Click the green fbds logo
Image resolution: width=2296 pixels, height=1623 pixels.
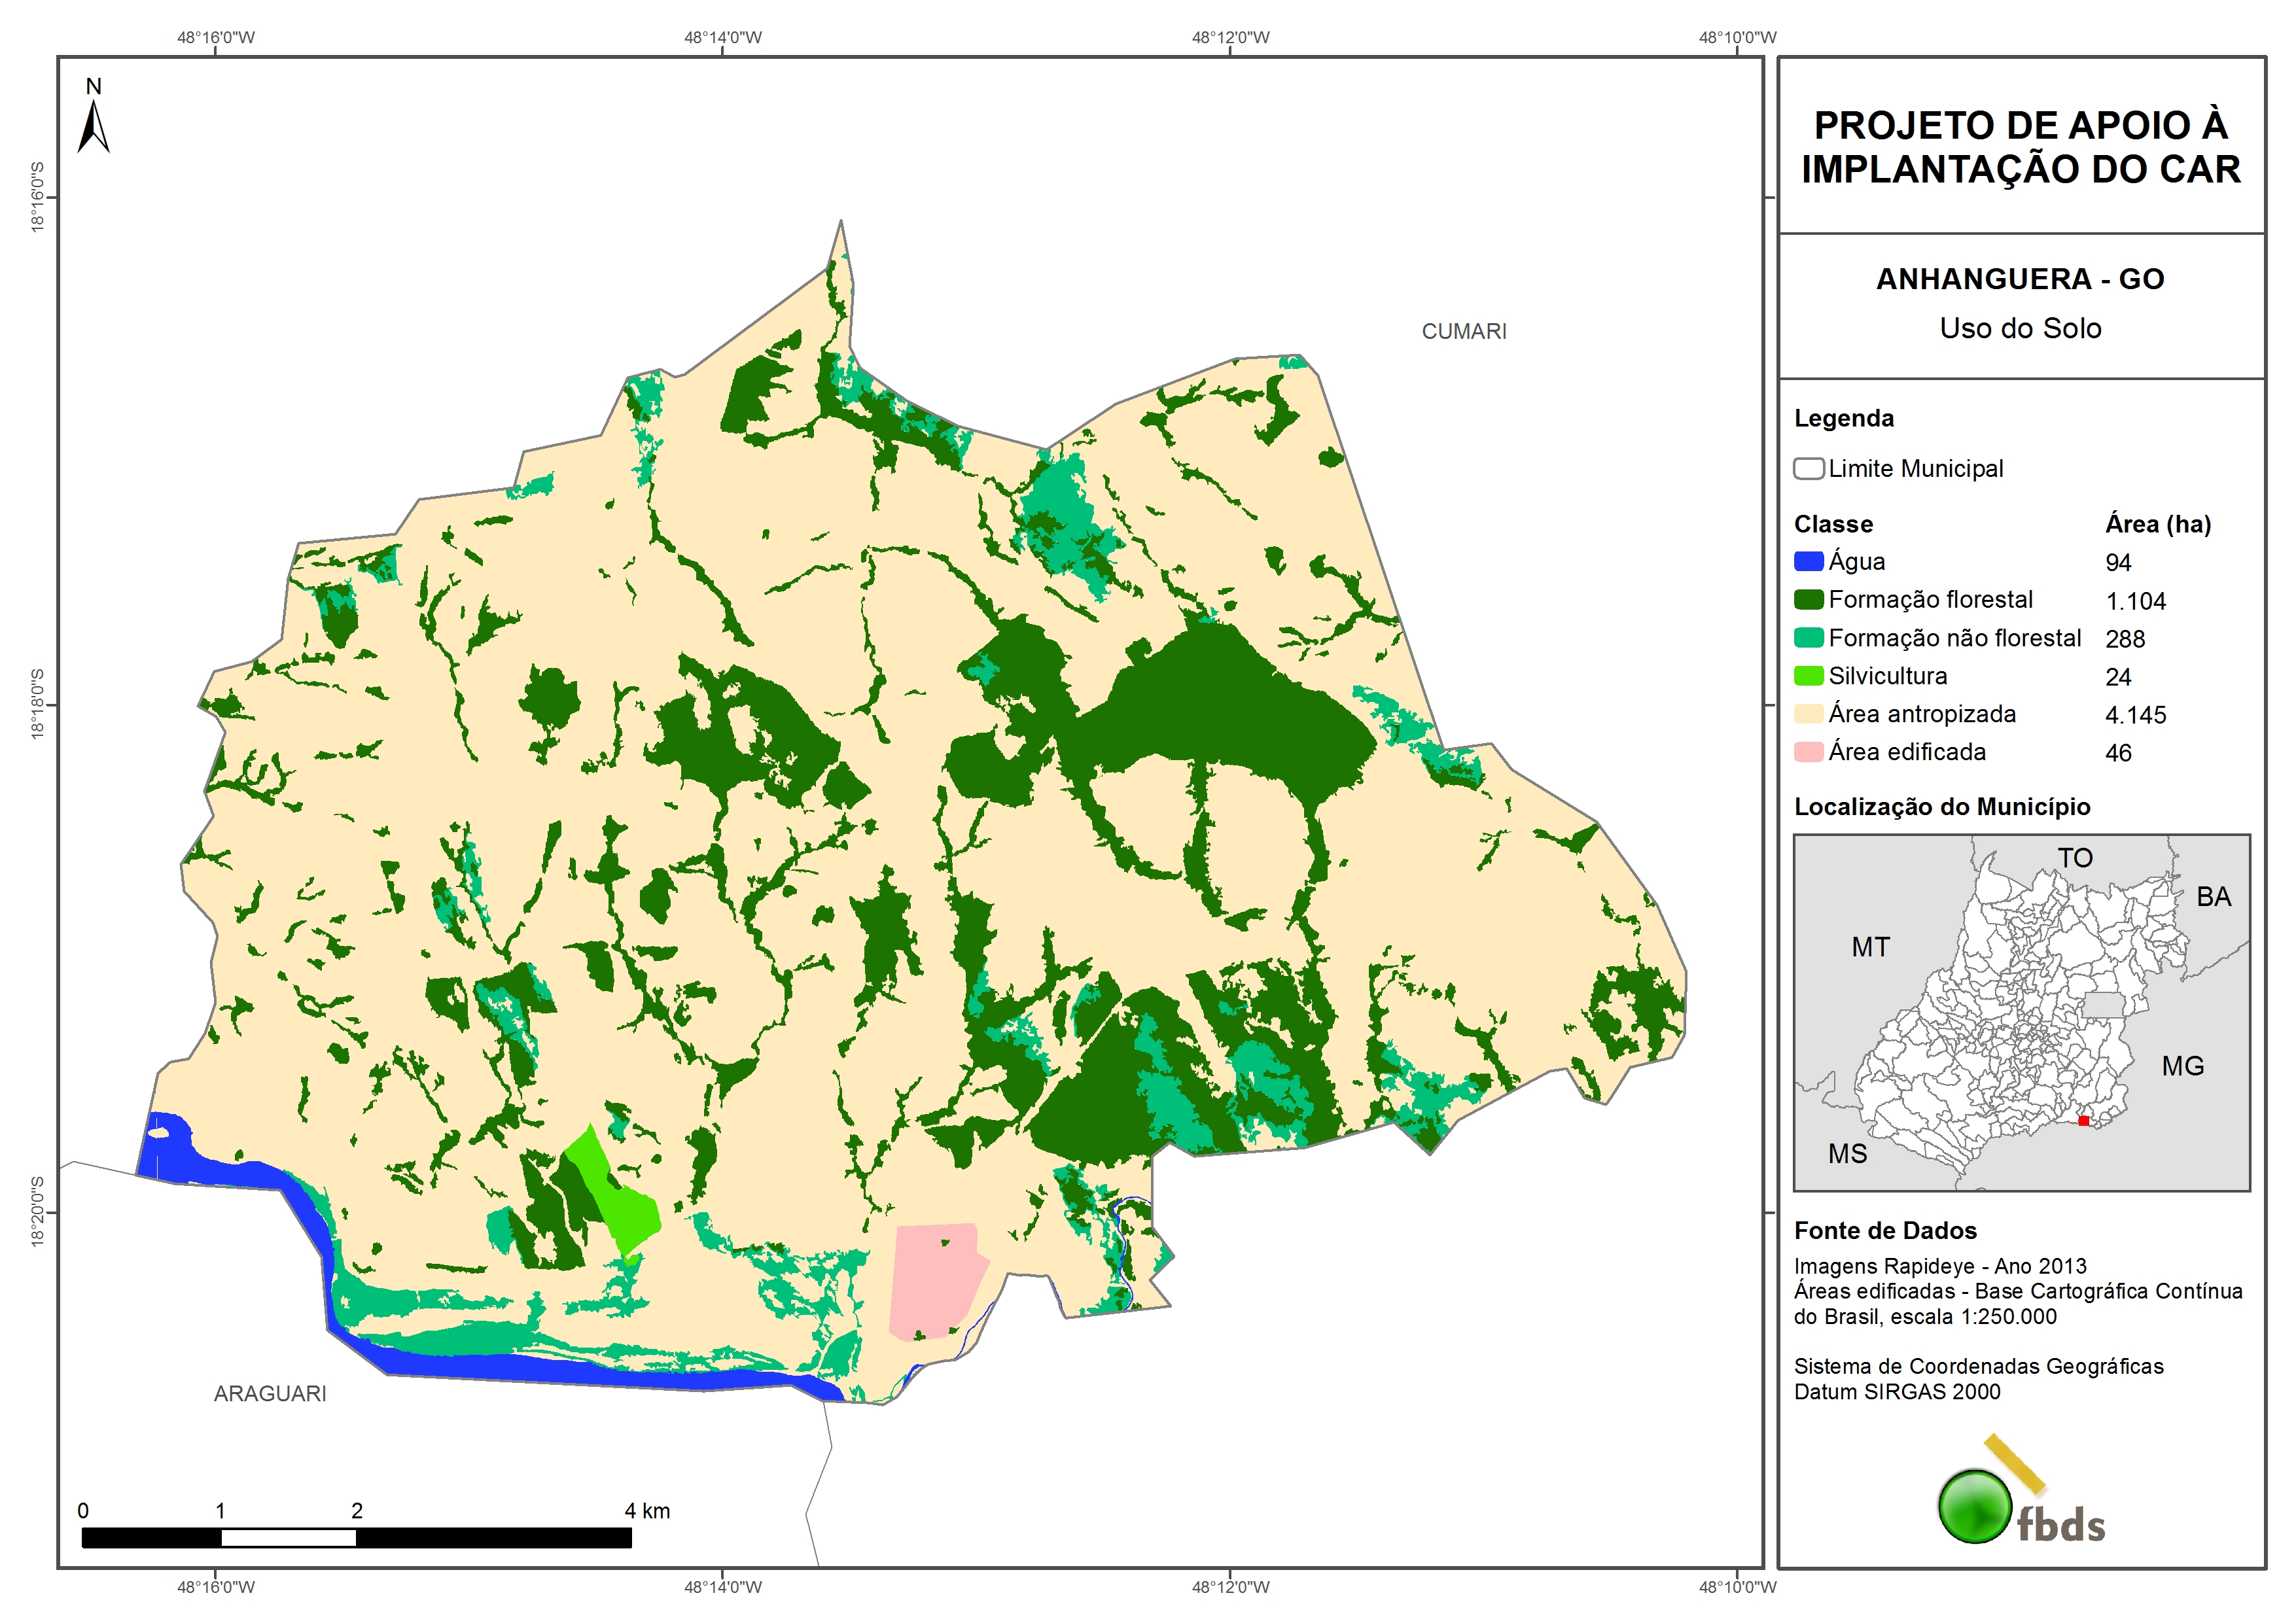pos(1975,1506)
